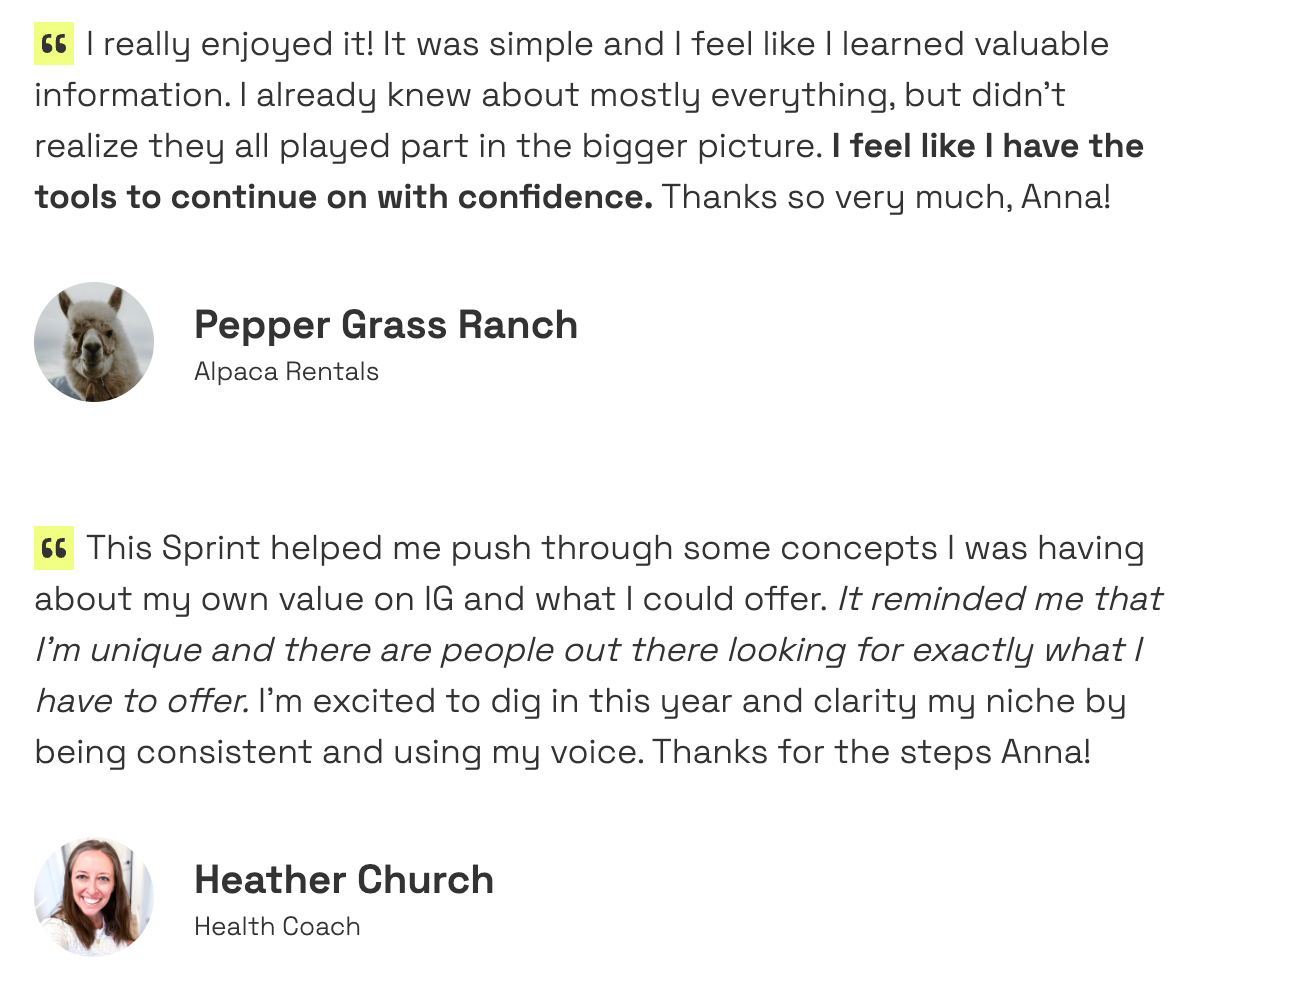The image size is (1290, 1004).
Task: Click the yellow quote icon above Pepper Grass Ranch
Action: pos(54,44)
